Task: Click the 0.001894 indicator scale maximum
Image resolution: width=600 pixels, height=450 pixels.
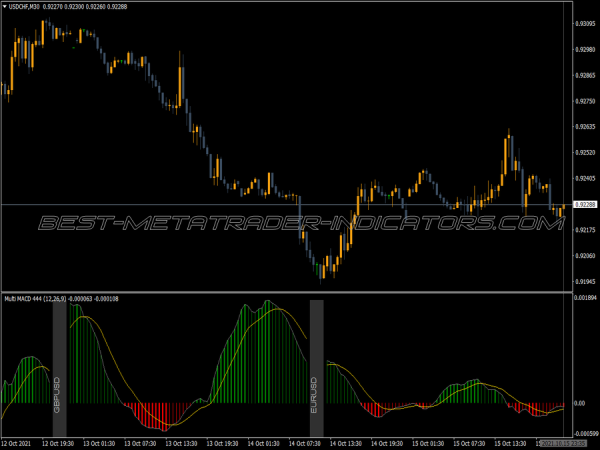Action: point(586,298)
